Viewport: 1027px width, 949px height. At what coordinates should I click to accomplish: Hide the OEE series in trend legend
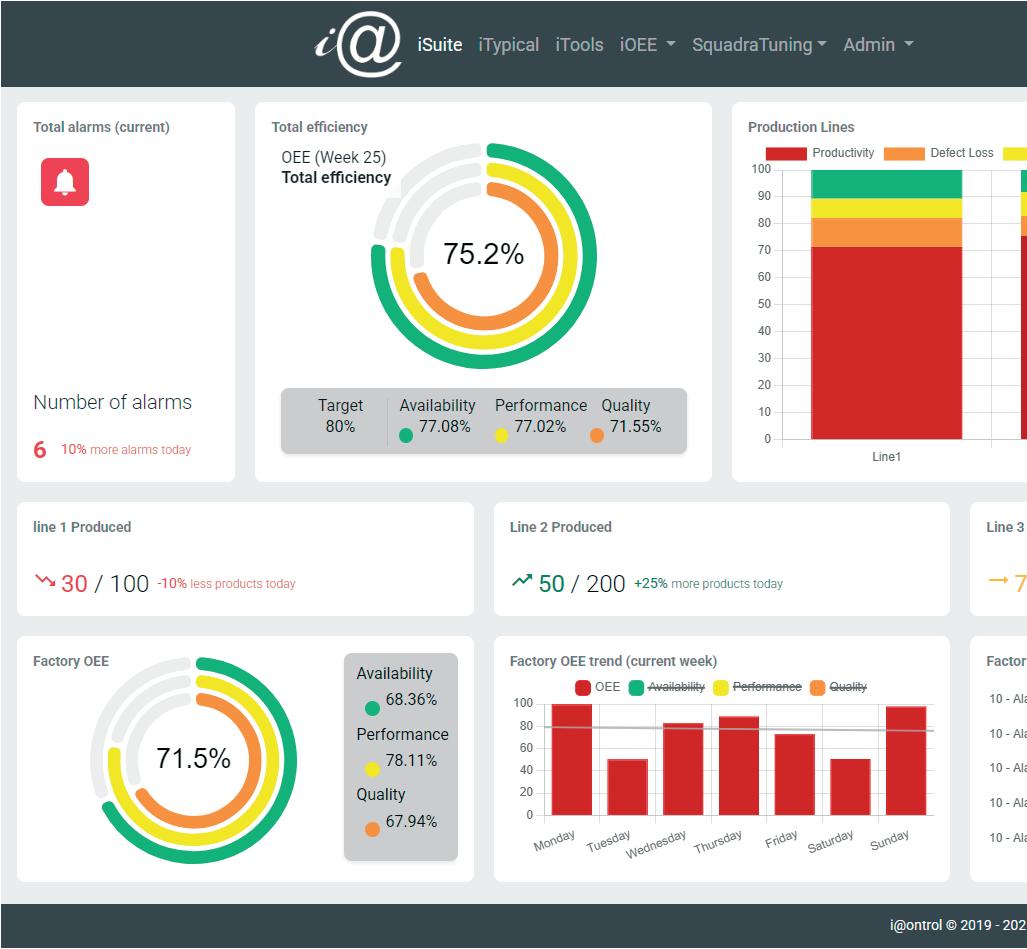point(598,687)
